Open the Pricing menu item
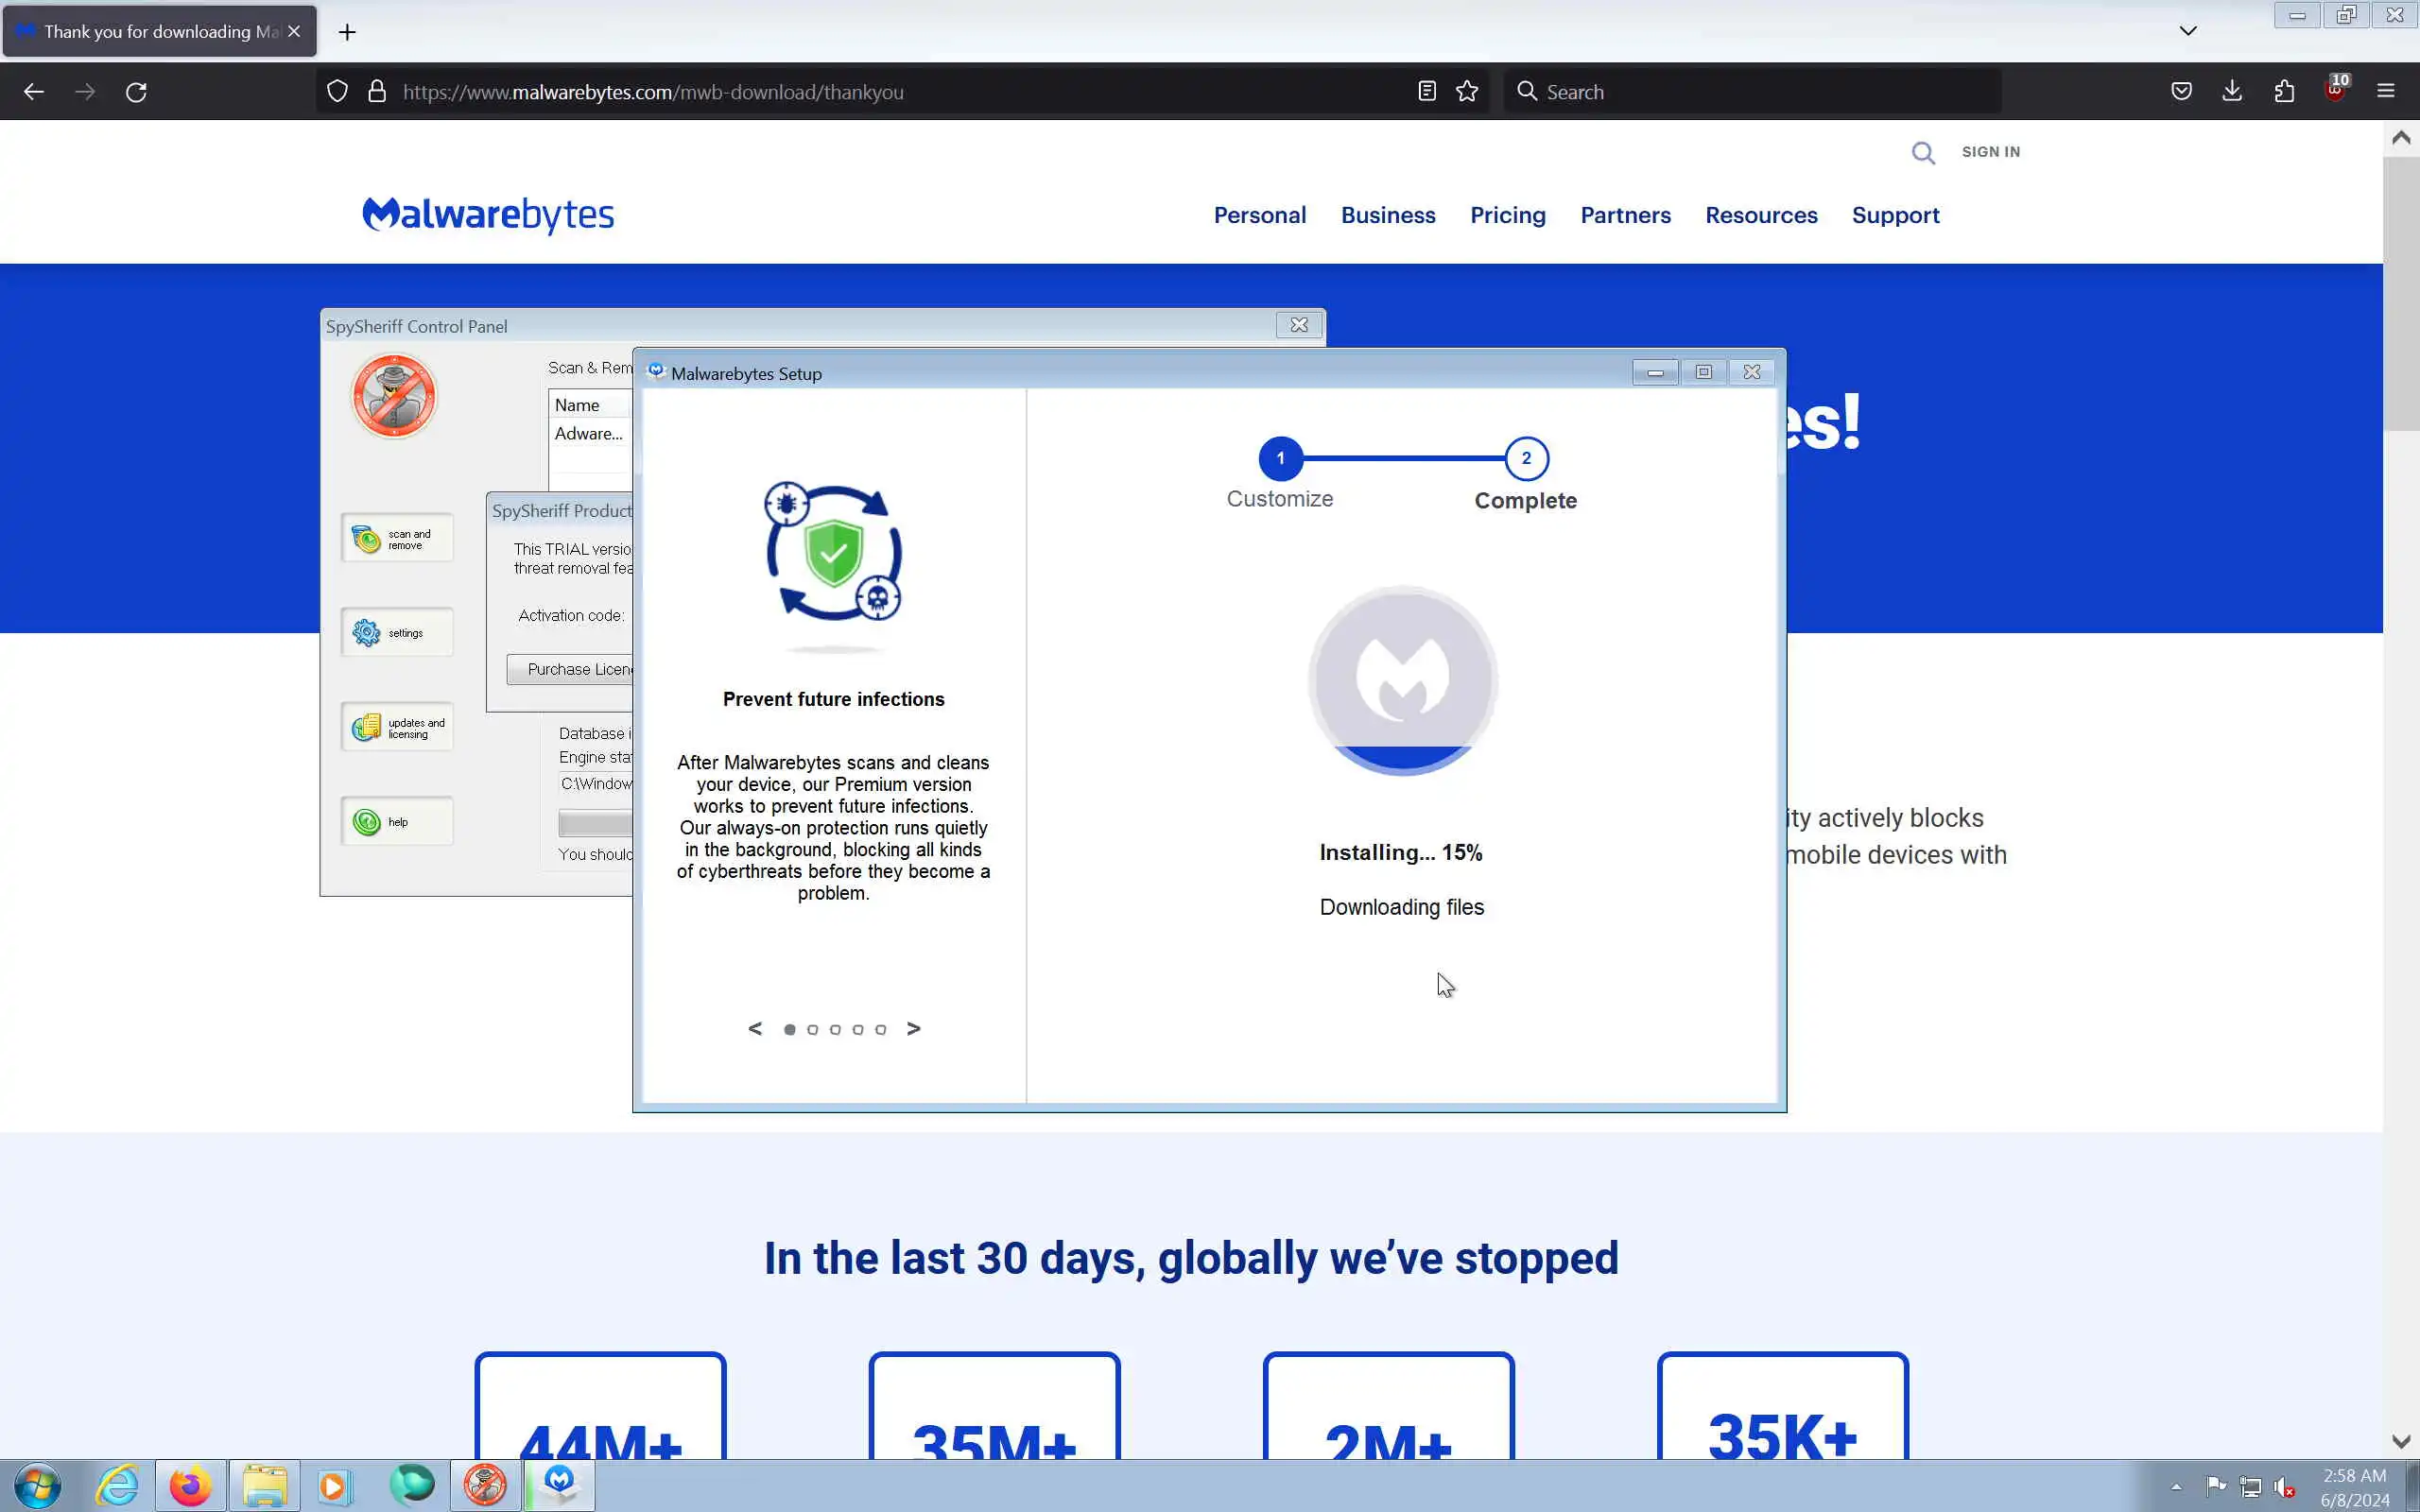 tap(1507, 215)
